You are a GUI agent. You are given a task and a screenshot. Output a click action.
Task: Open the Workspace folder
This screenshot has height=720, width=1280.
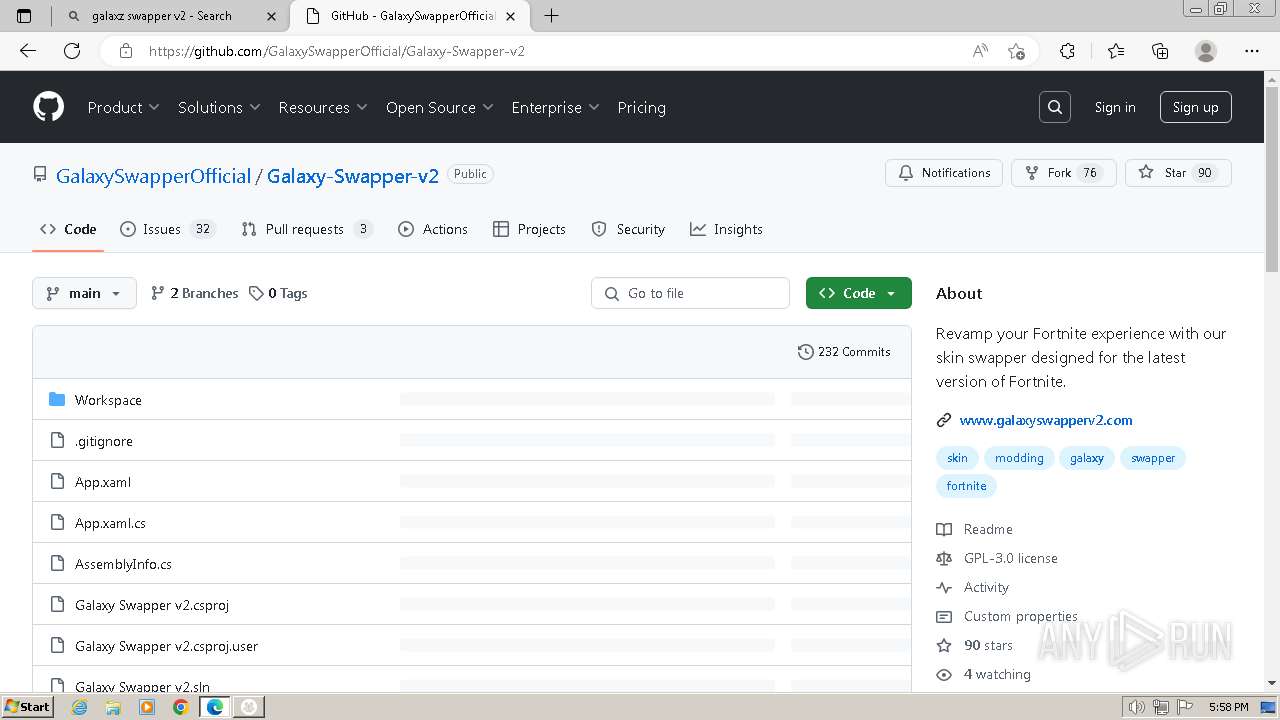pos(108,400)
